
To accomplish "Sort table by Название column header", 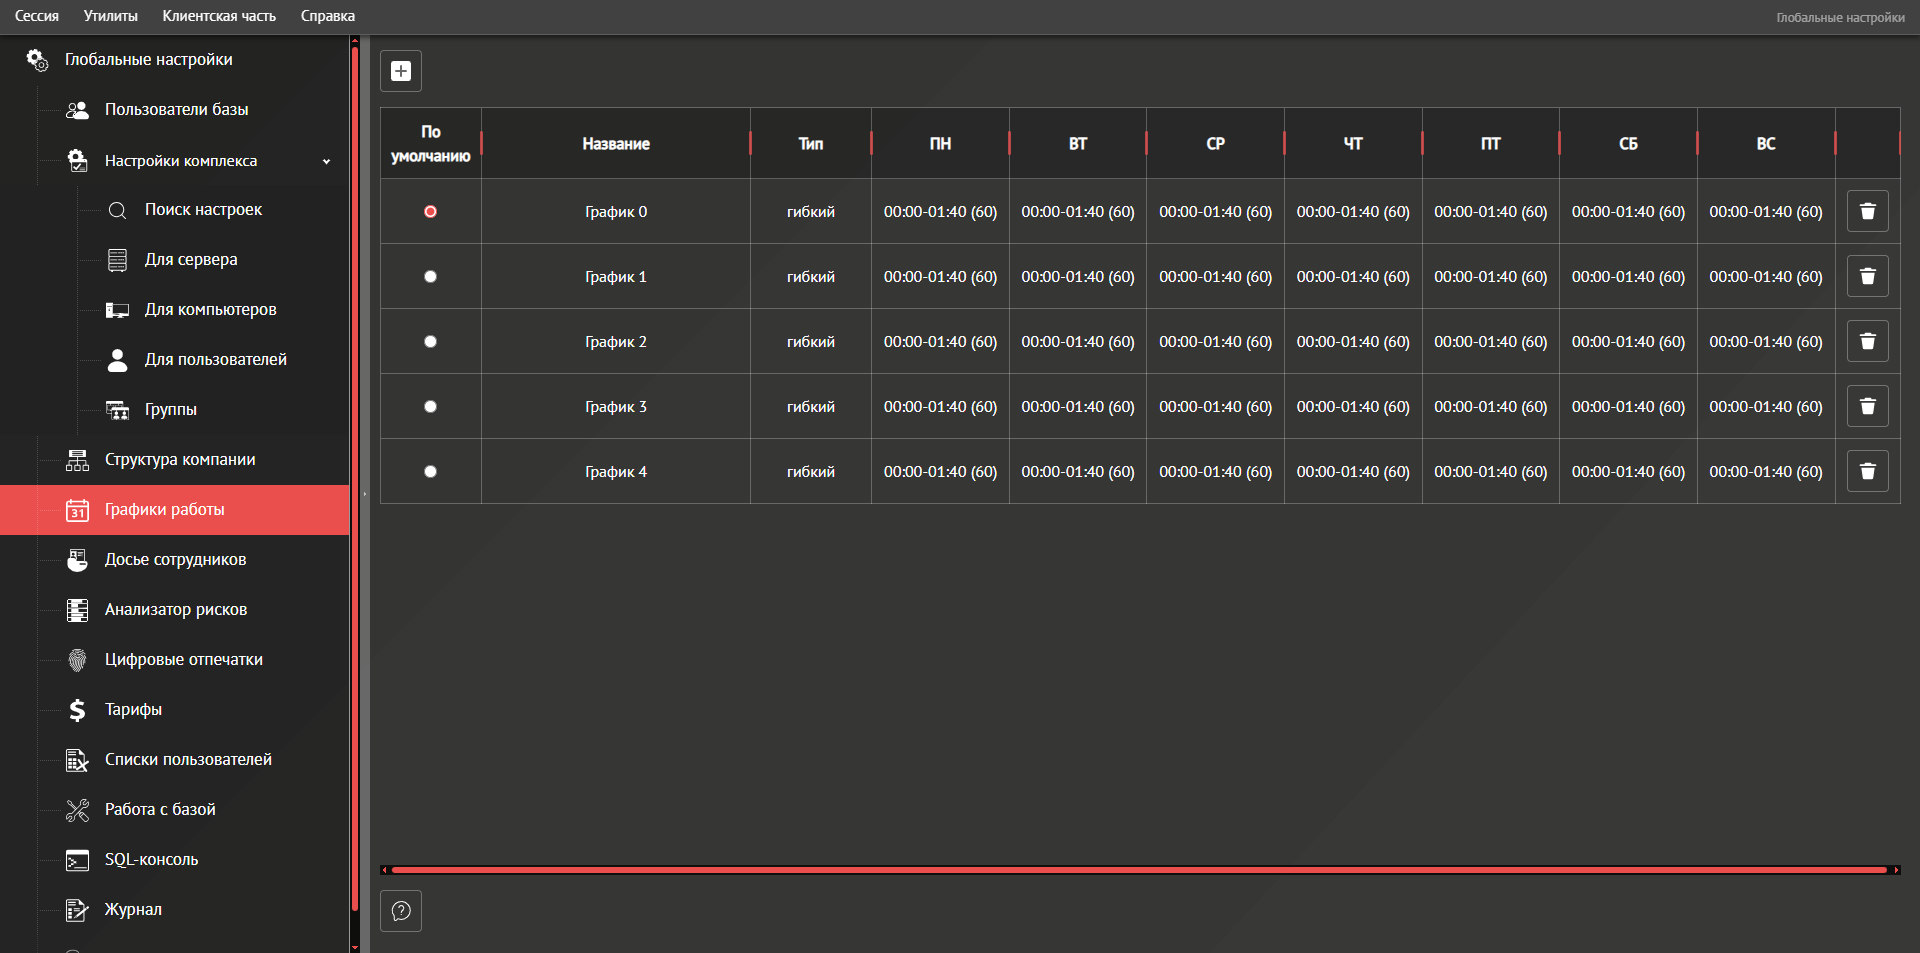I will point(615,144).
